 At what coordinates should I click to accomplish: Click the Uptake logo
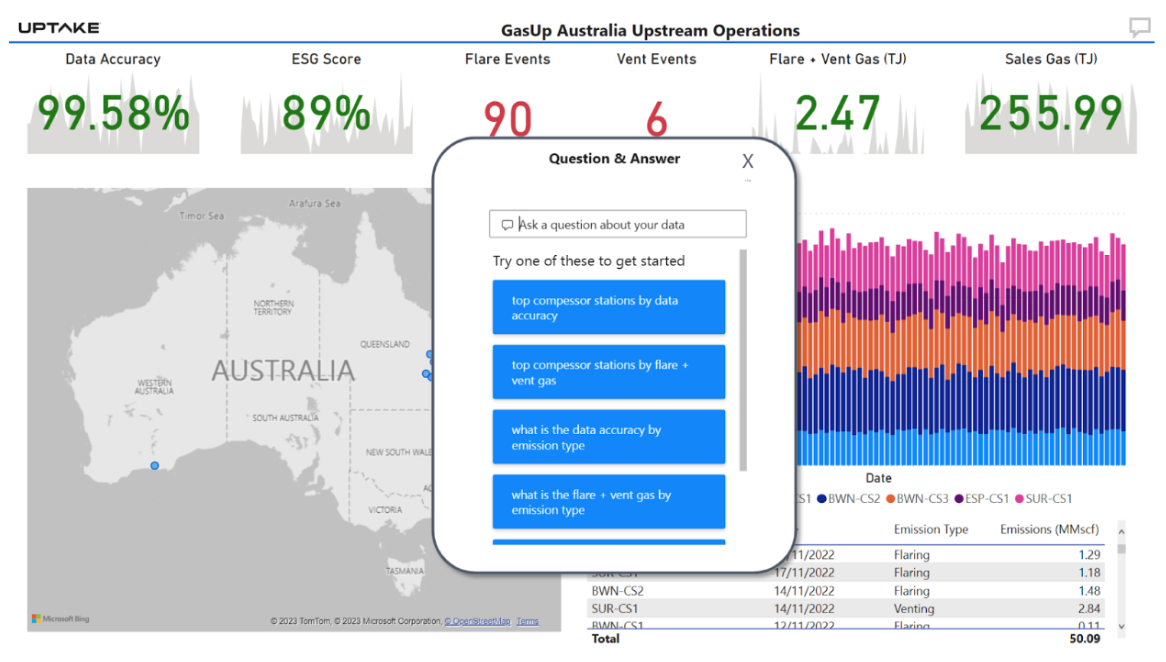click(x=59, y=28)
